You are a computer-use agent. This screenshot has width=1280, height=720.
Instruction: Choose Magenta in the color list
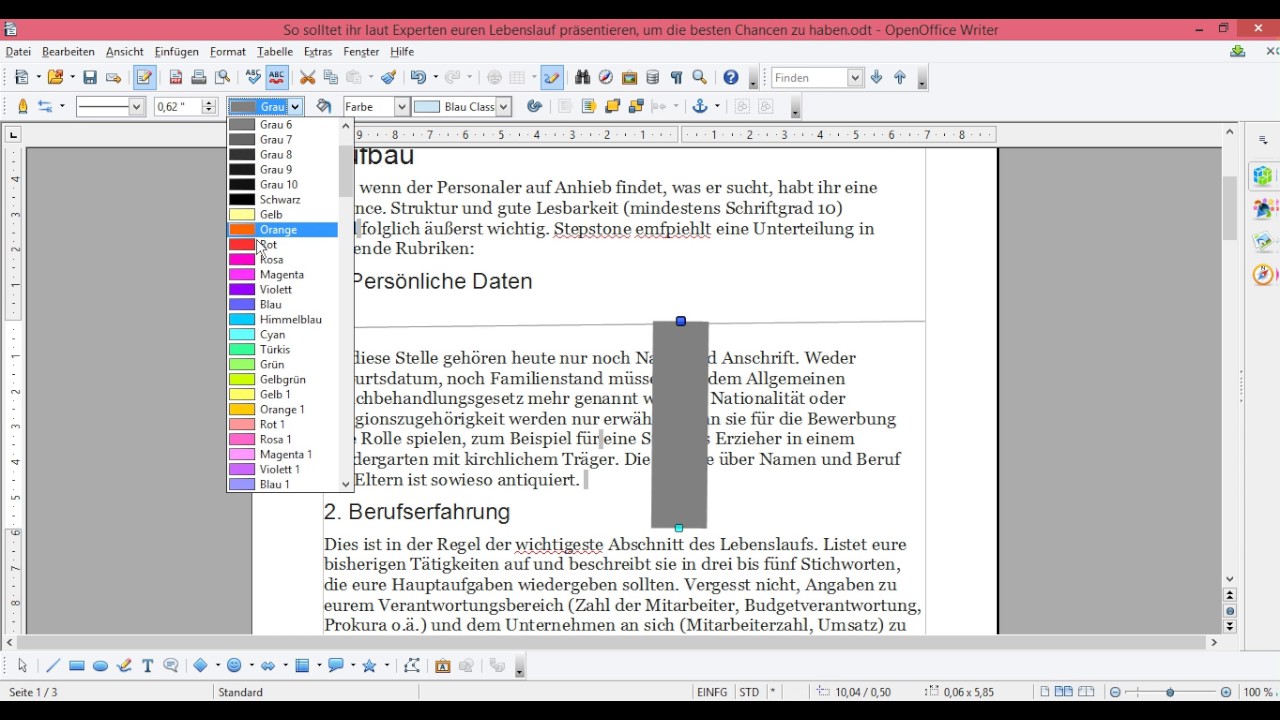click(x=283, y=274)
